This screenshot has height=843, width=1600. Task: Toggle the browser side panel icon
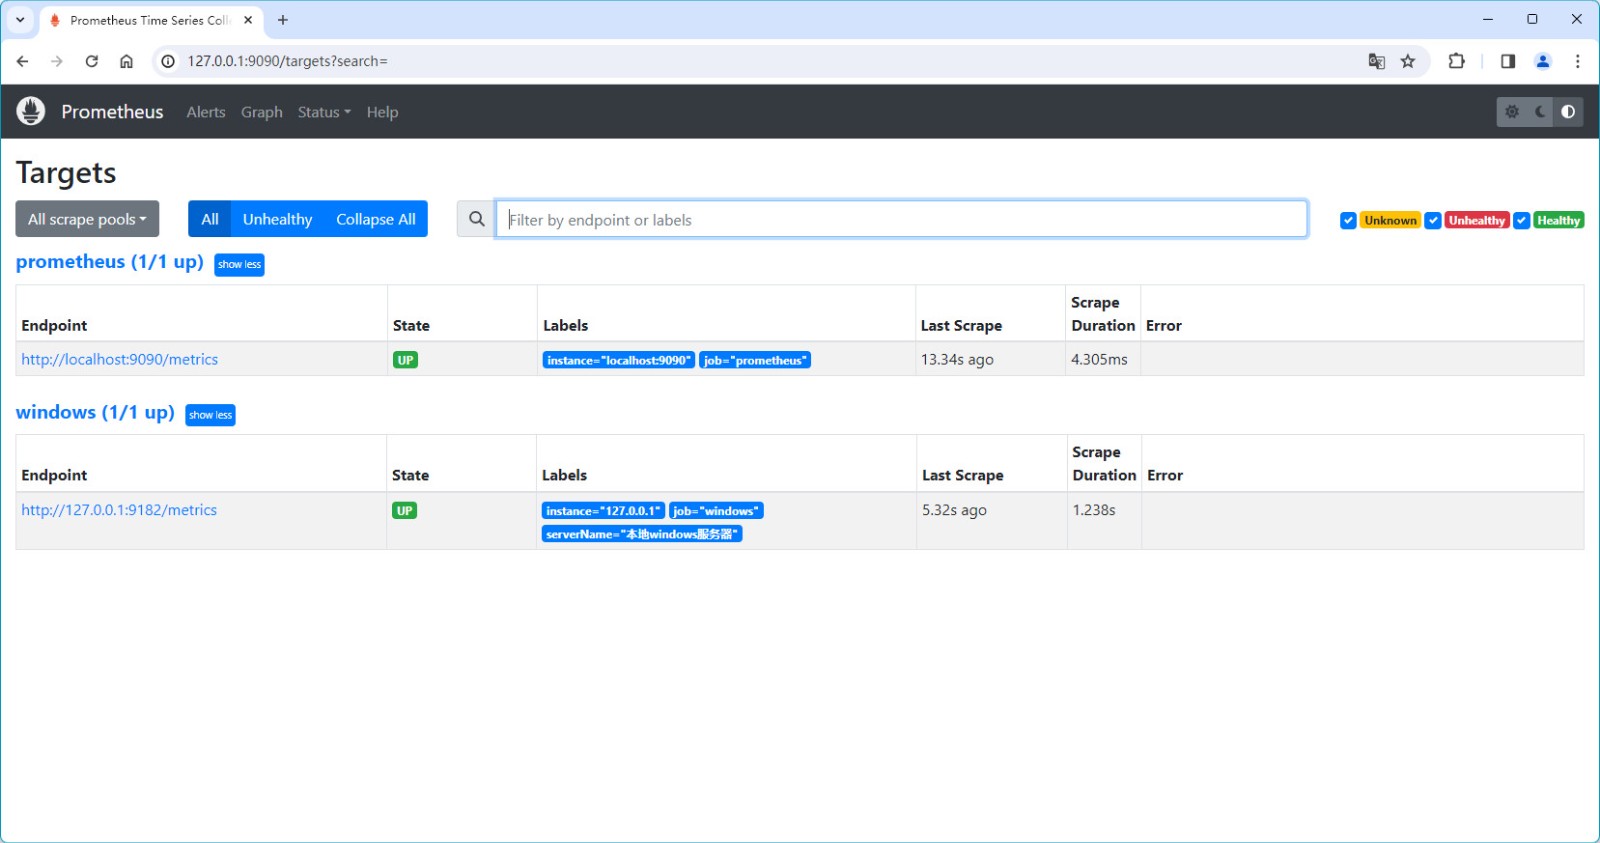pyautogui.click(x=1508, y=61)
